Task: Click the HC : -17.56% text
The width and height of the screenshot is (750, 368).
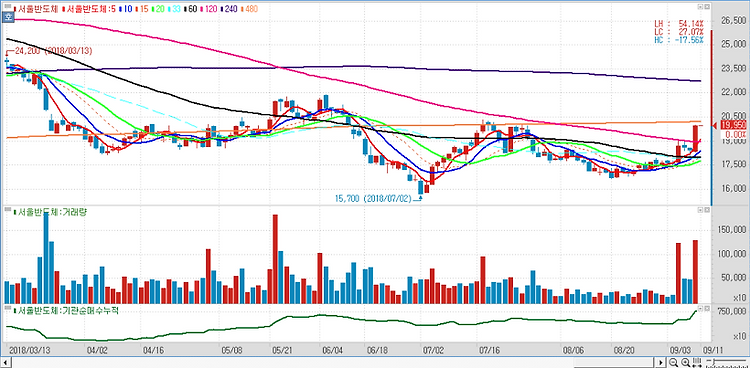Action: pyautogui.click(x=679, y=40)
